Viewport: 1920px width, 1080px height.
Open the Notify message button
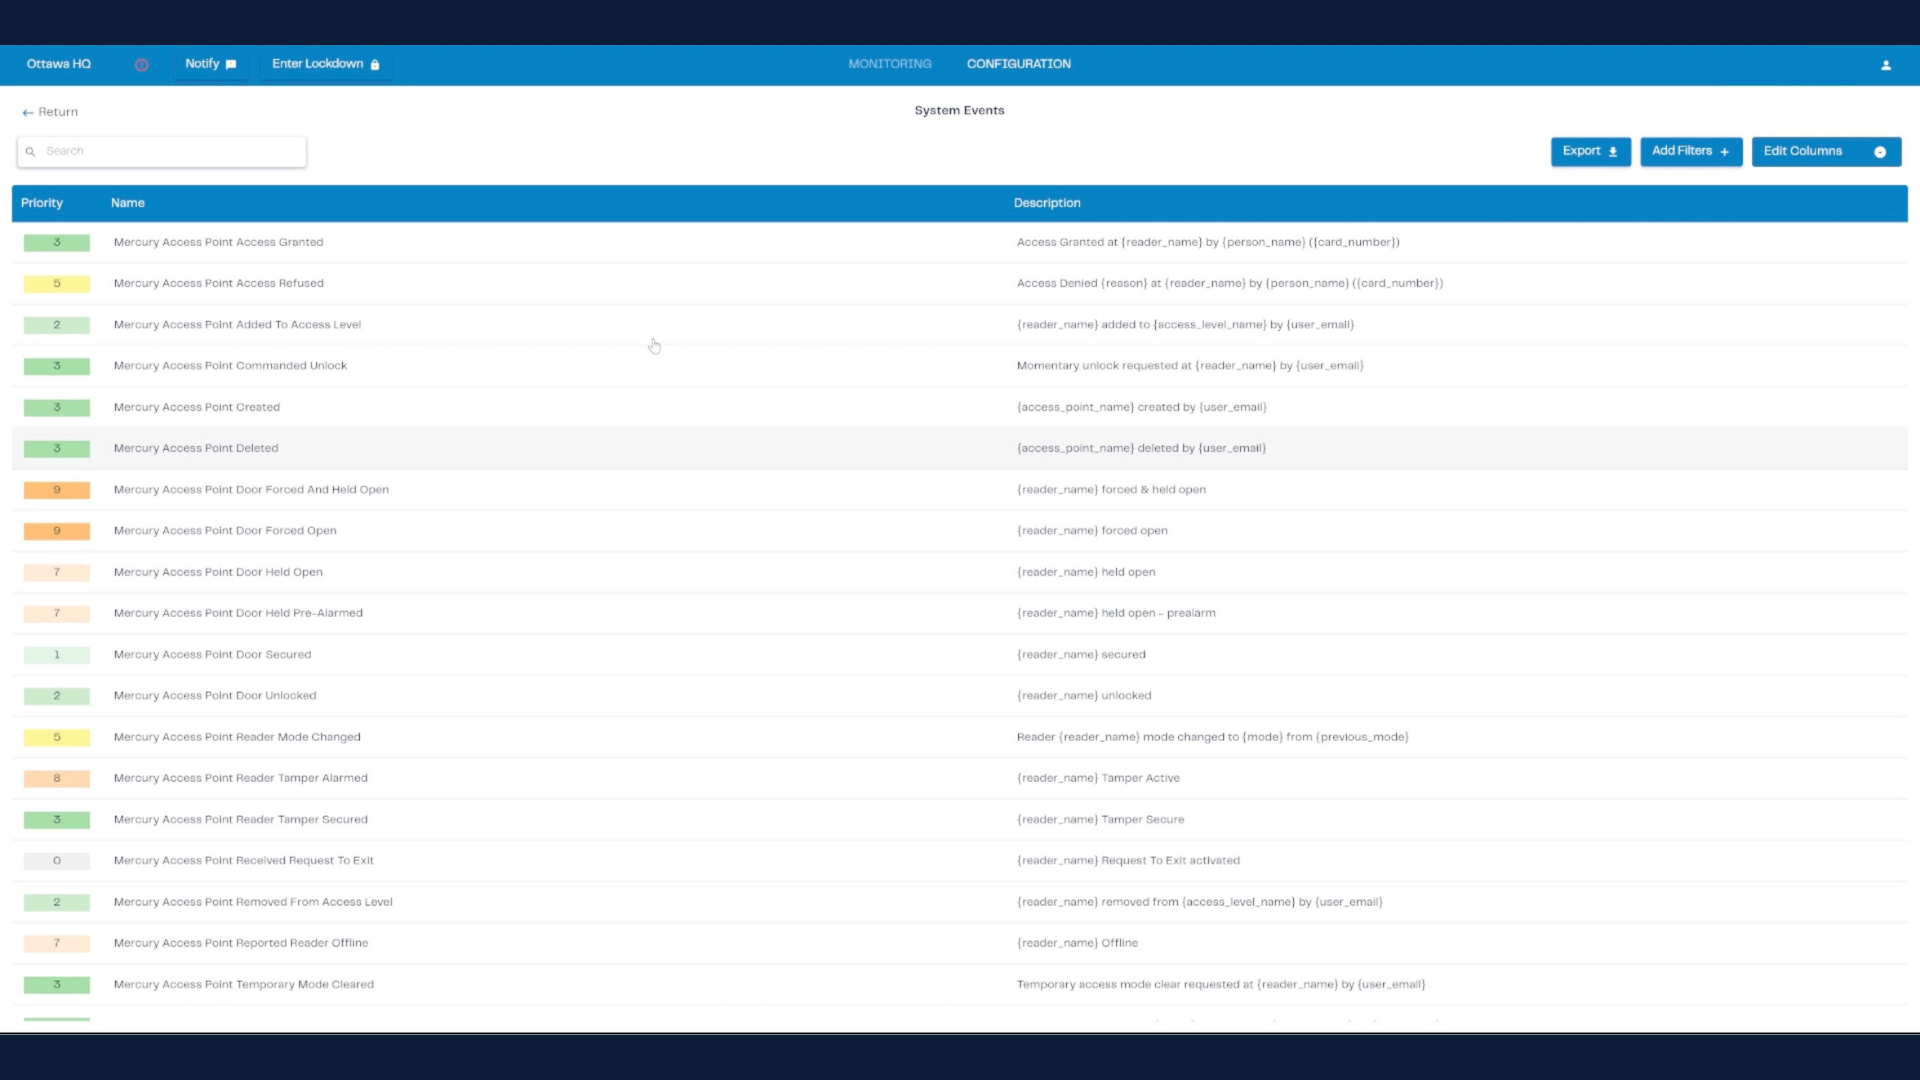[x=210, y=64]
